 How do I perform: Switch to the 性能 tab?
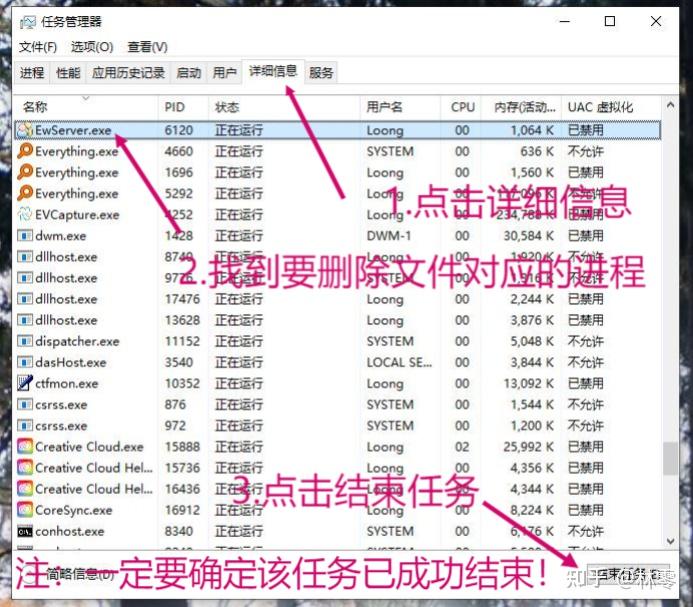[x=69, y=73]
